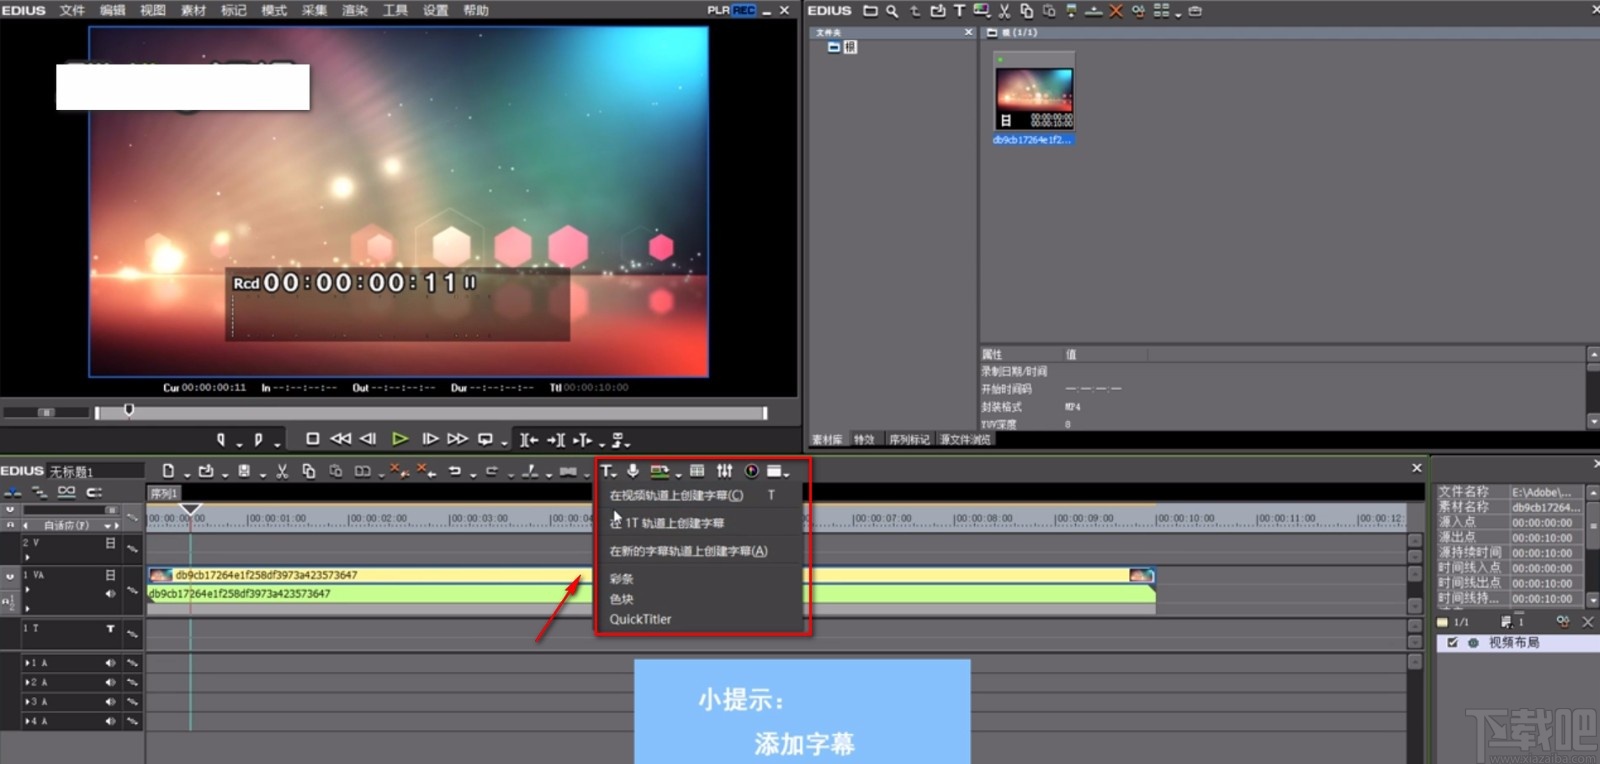Open the vectorscope icon in the timeline toolbar
The width and height of the screenshot is (1600, 764).
pos(751,471)
